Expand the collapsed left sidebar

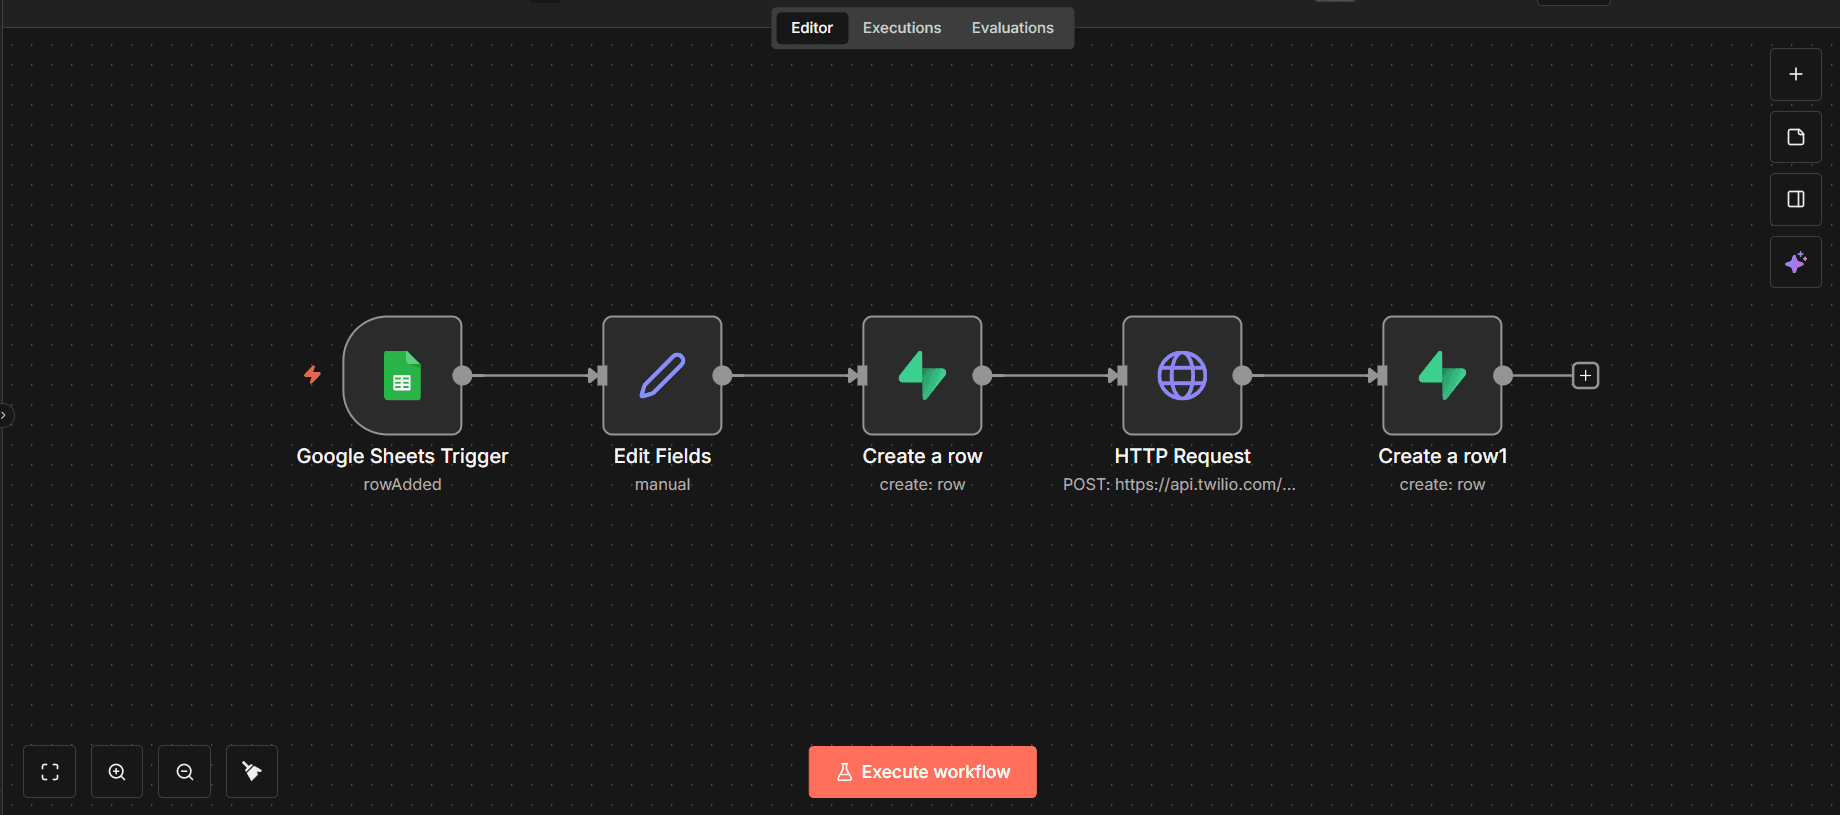5,415
